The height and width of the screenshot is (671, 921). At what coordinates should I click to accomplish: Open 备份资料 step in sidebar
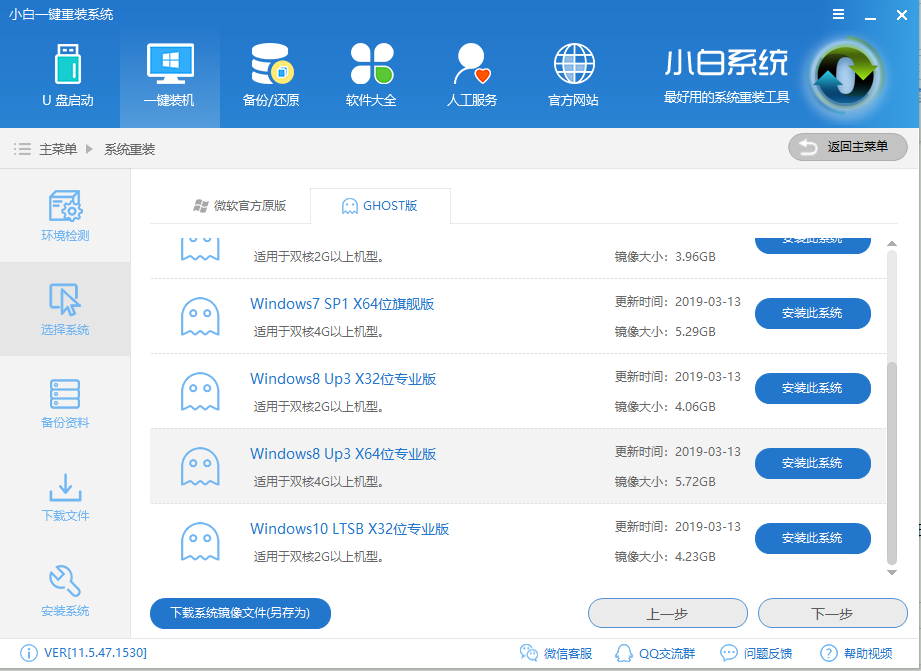tap(65, 403)
